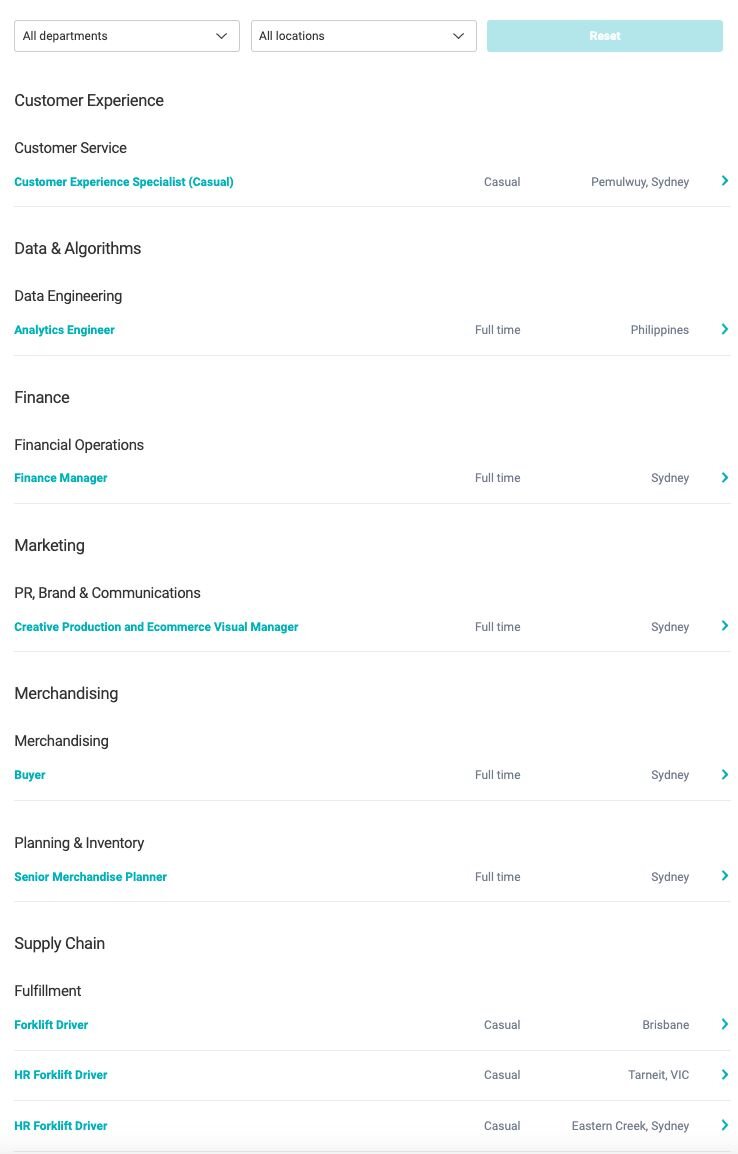The image size is (738, 1154).
Task: Click the chevron for Creative Production Manager row
Action: tap(725, 626)
